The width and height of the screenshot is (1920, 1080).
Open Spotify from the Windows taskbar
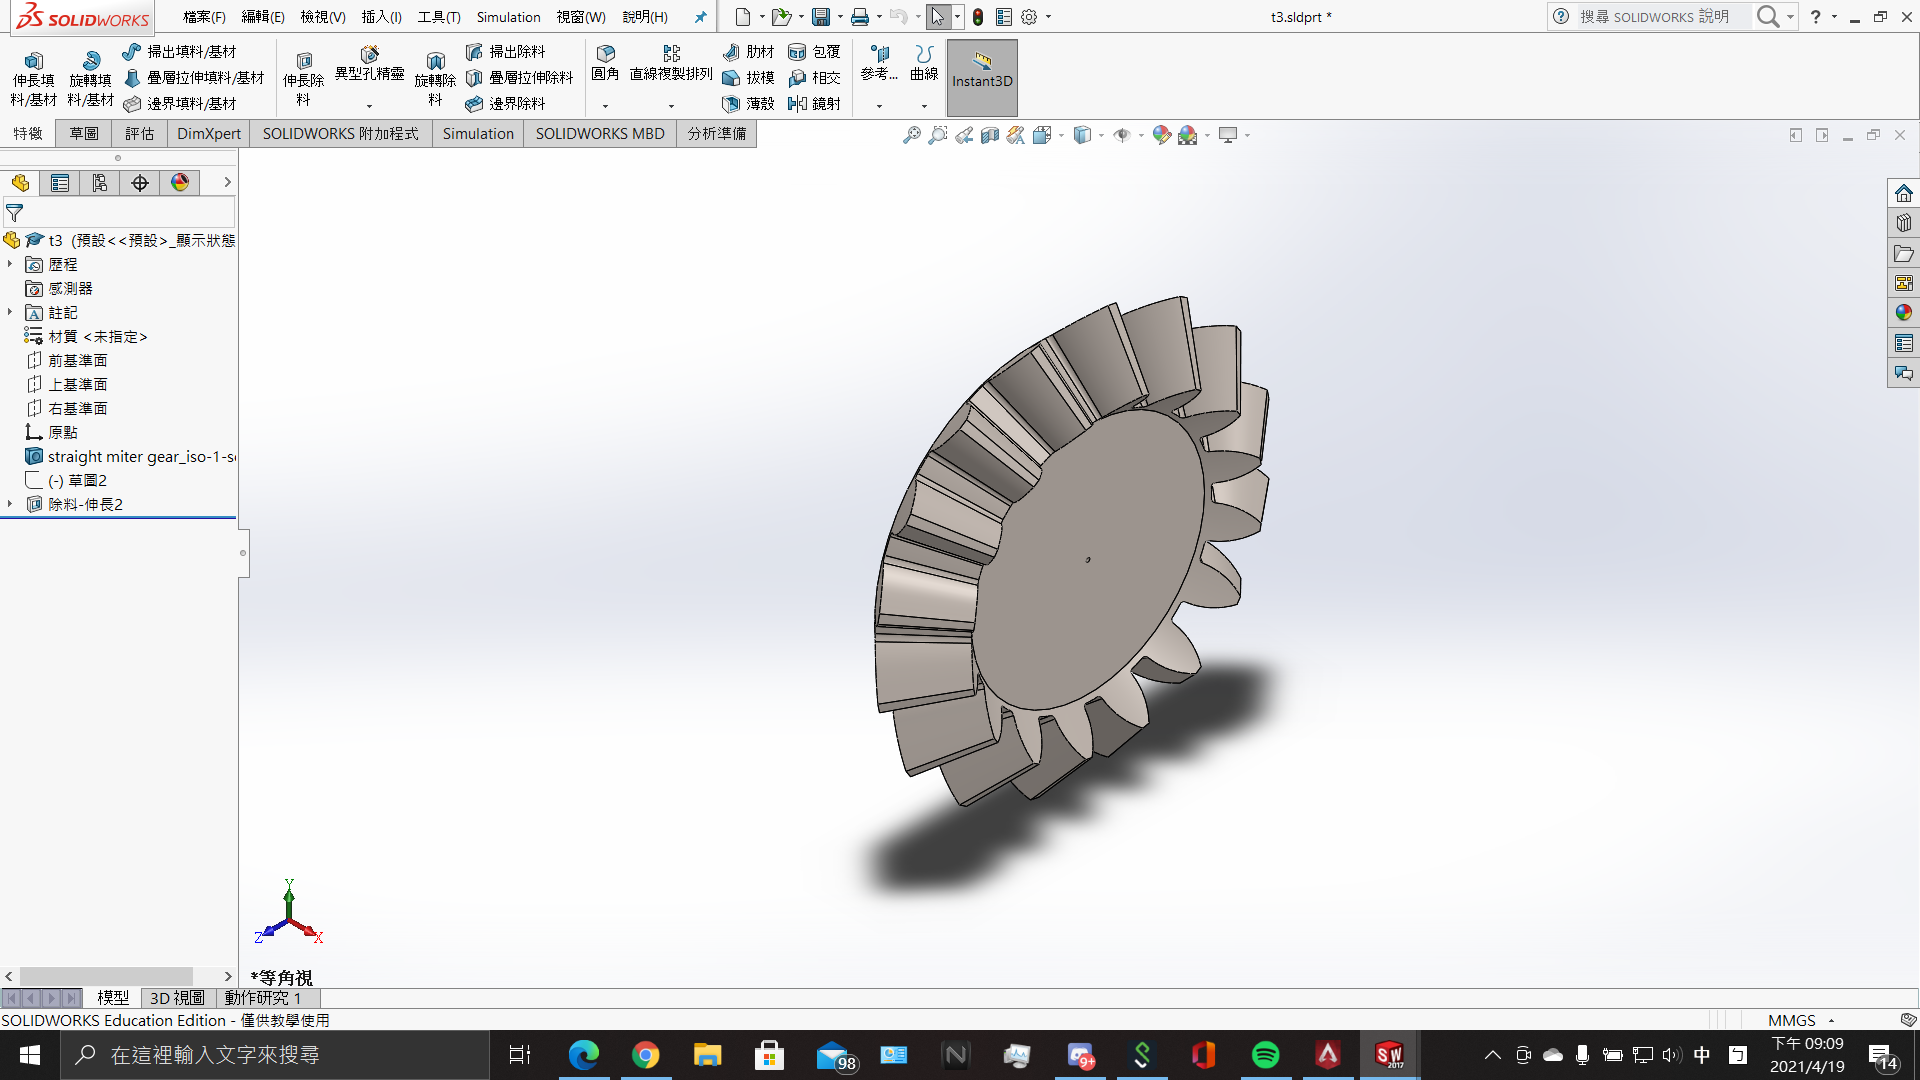(x=1265, y=1055)
